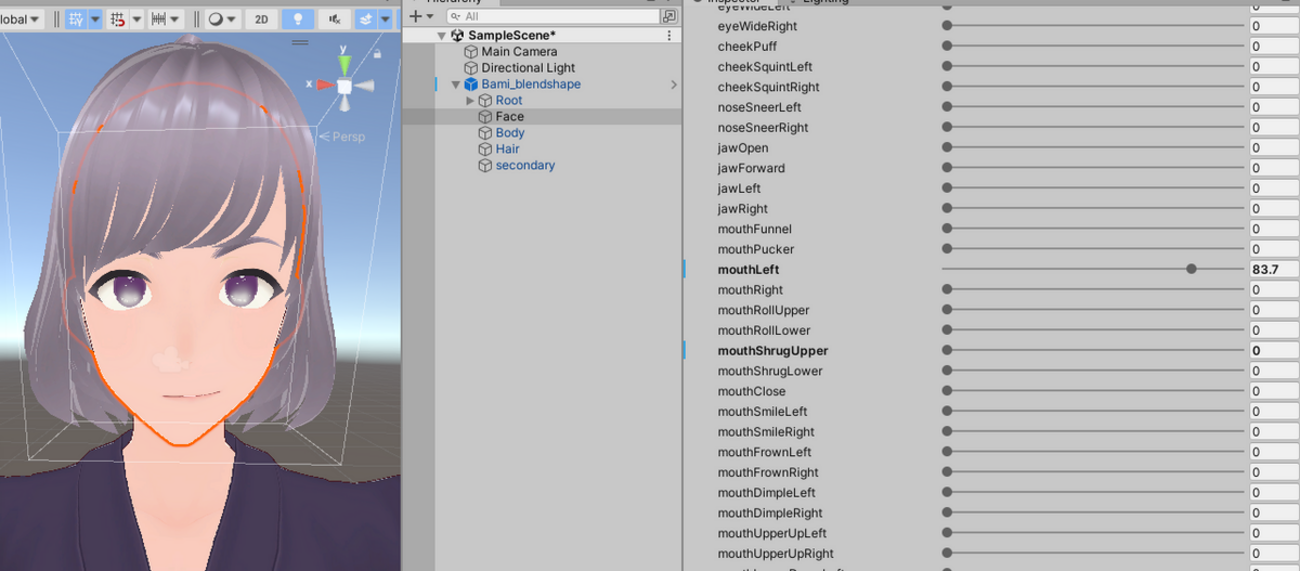Screen dimensions: 1300x571
Task: Toggle scene lighting lightbulb
Action: 297,19
